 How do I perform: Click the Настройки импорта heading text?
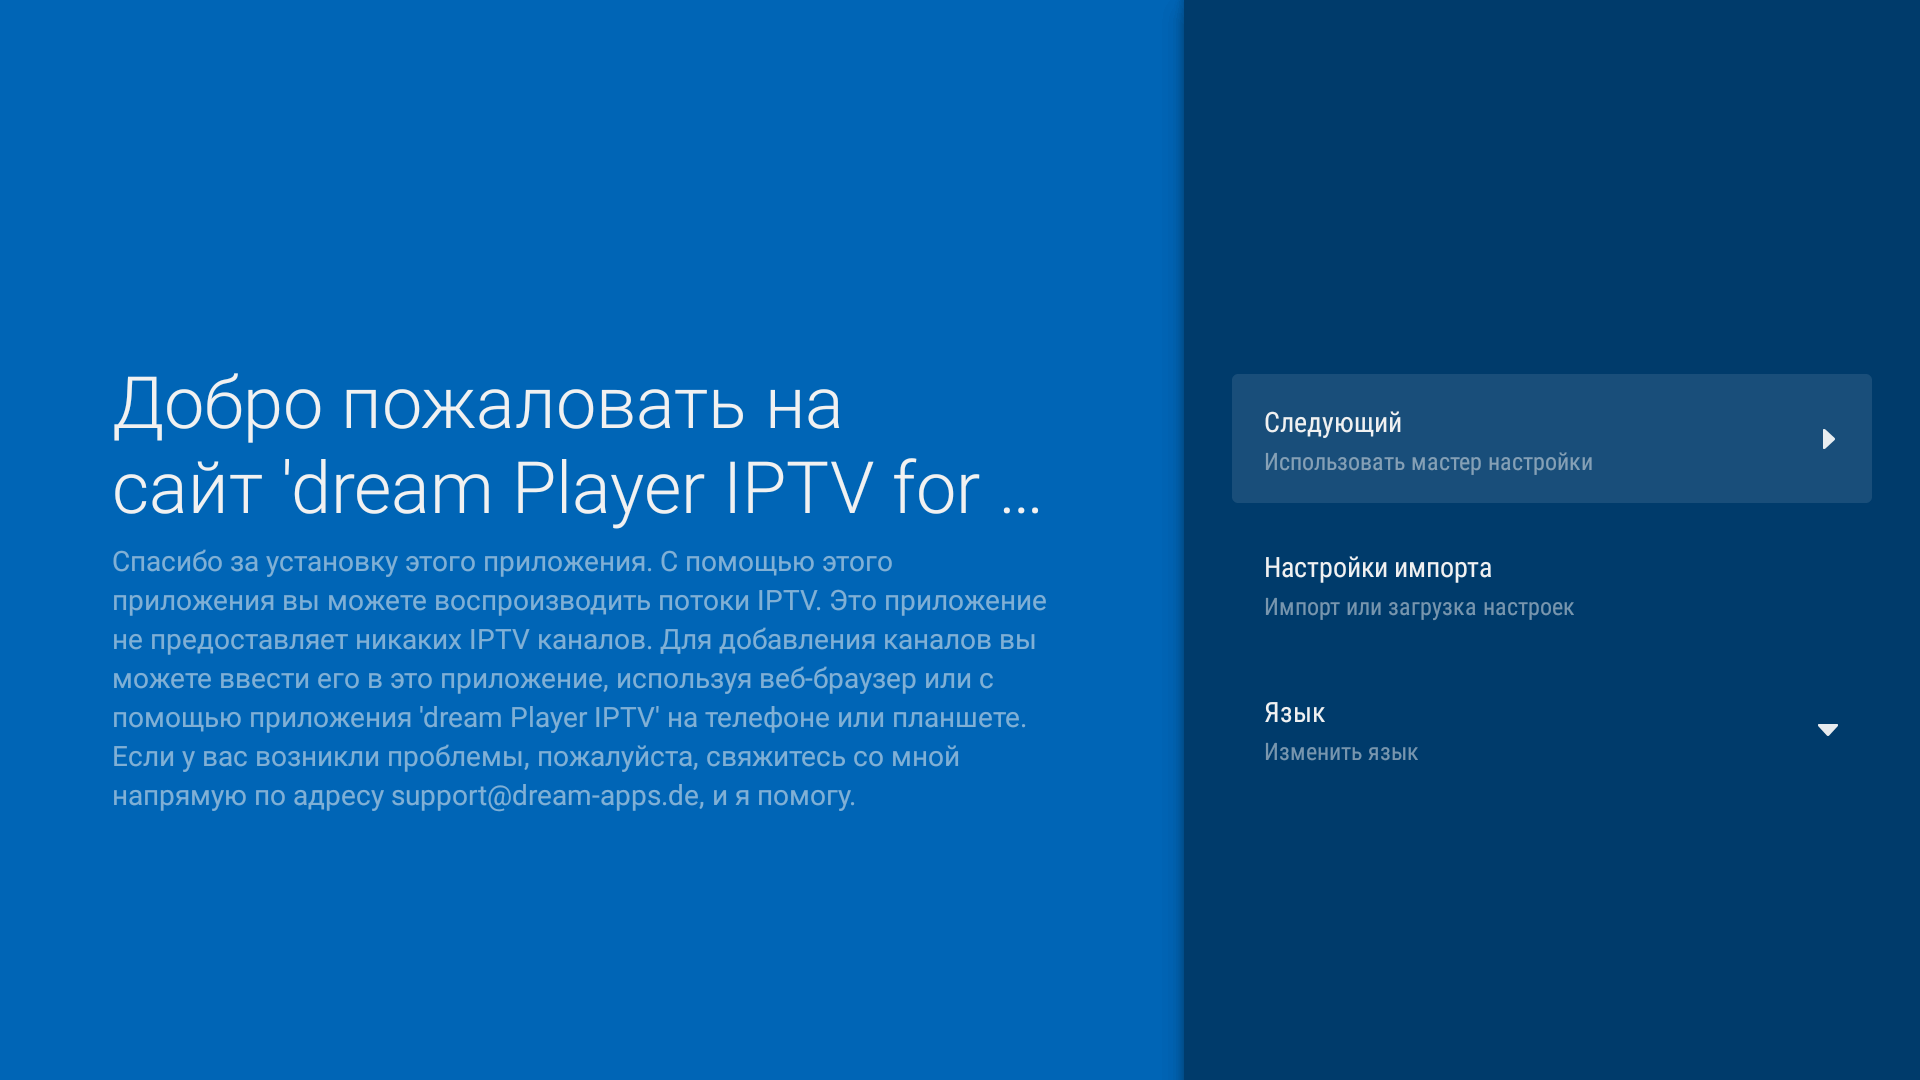[1377, 567]
